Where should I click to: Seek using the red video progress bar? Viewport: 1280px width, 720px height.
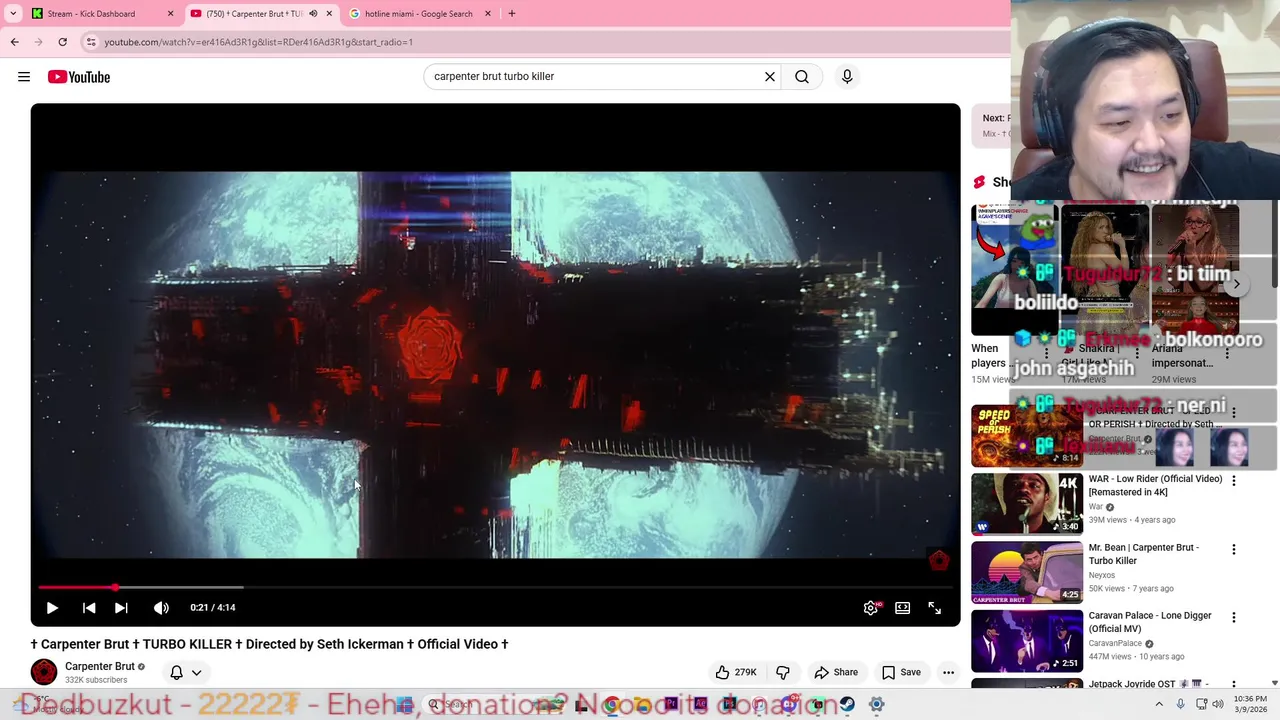click(495, 587)
